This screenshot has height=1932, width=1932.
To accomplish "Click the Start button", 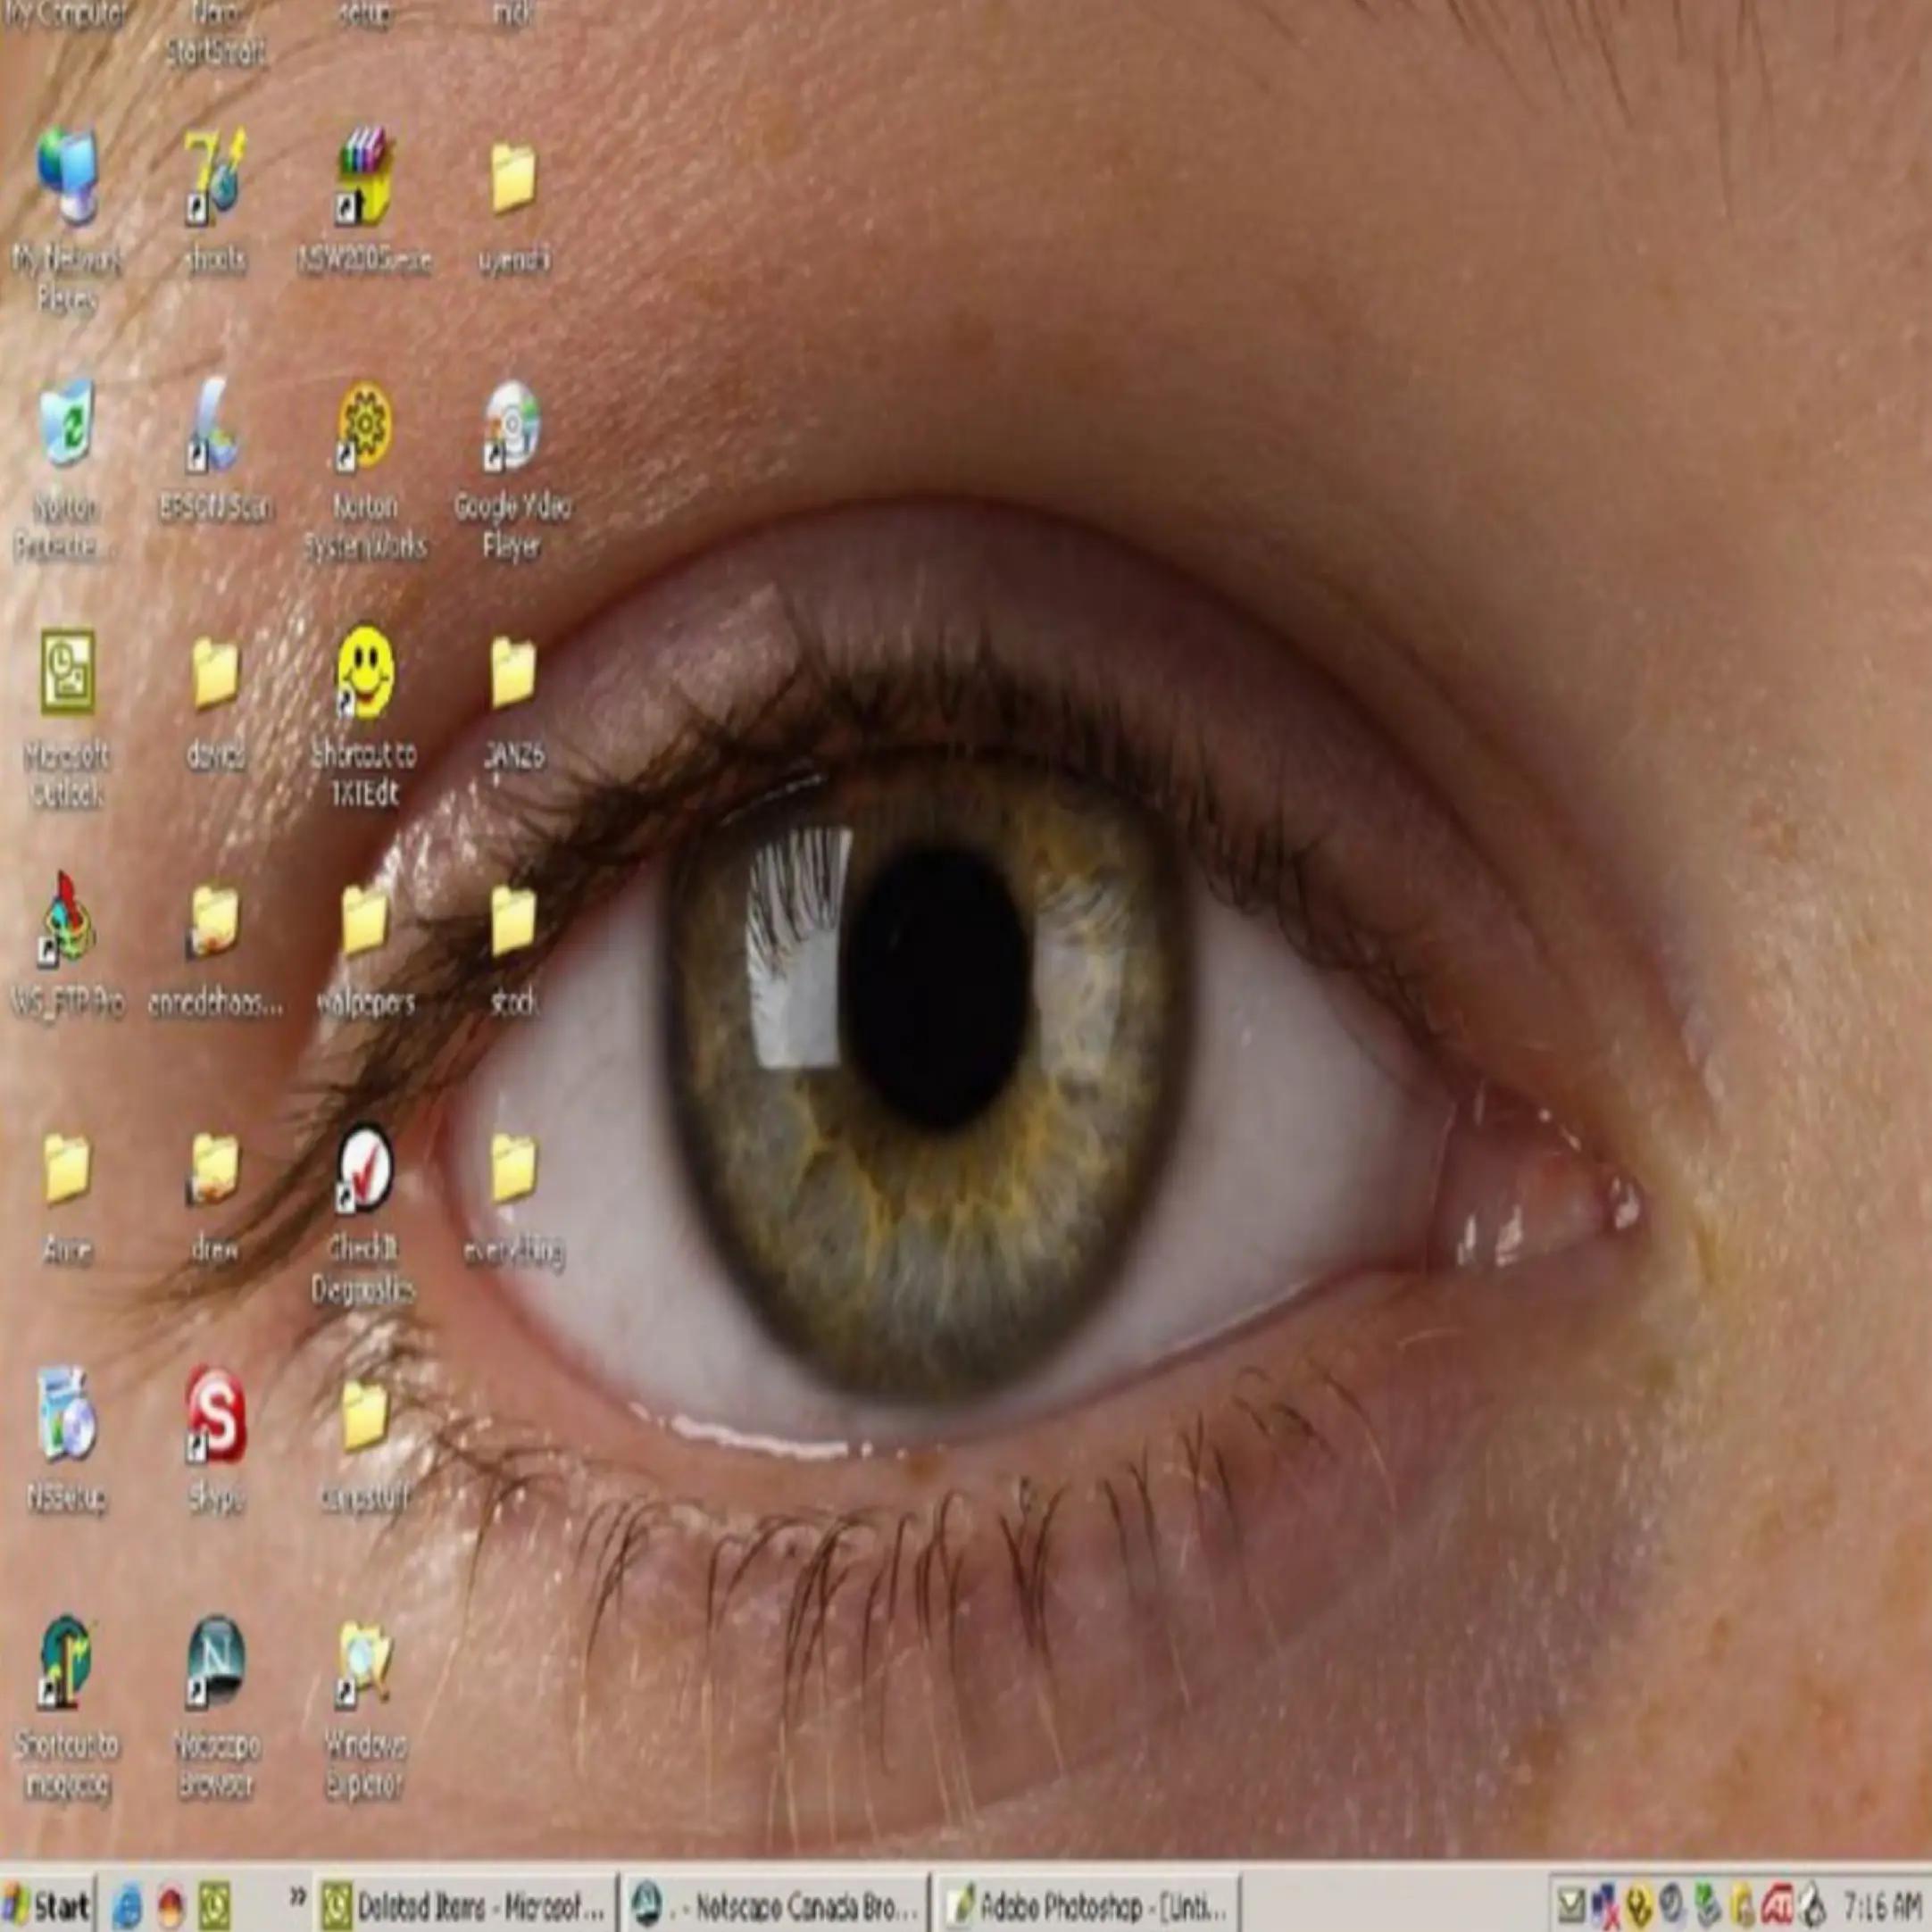I will coord(47,1905).
